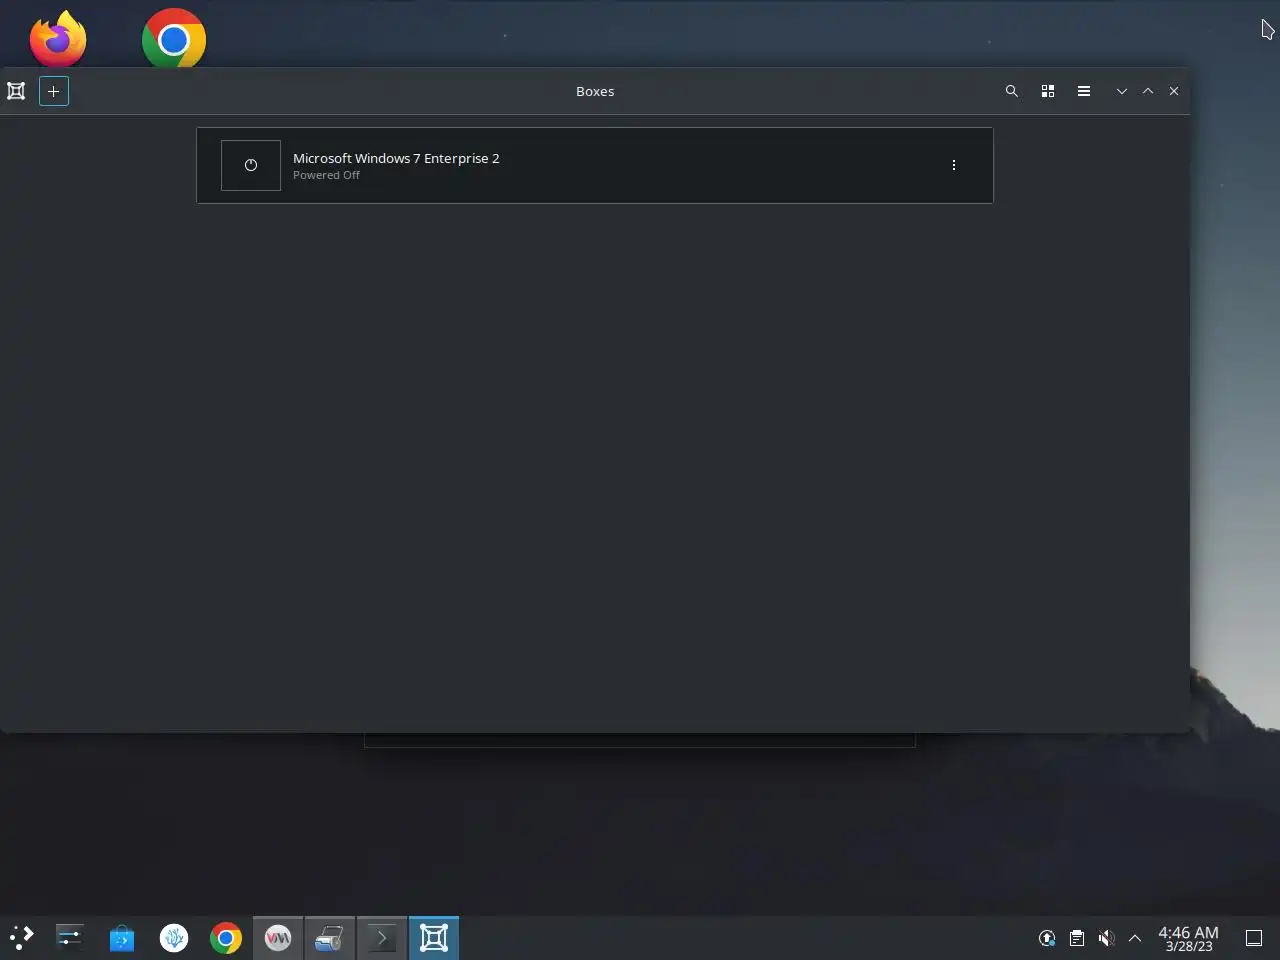Viewport: 1280px width, 960px height.
Task: Launch the Discover software store
Action: tap(122, 938)
